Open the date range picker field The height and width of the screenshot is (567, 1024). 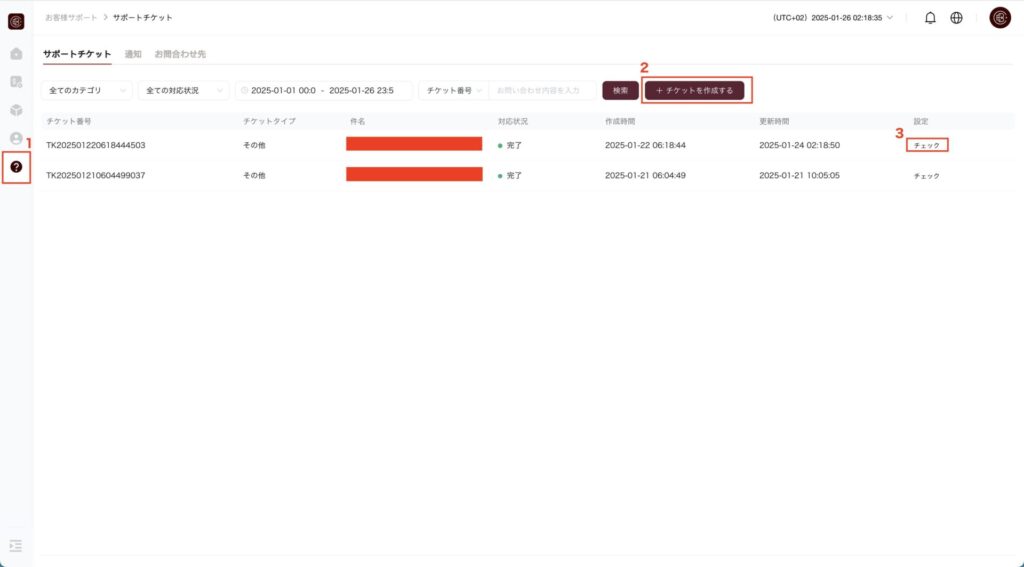(323, 91)
